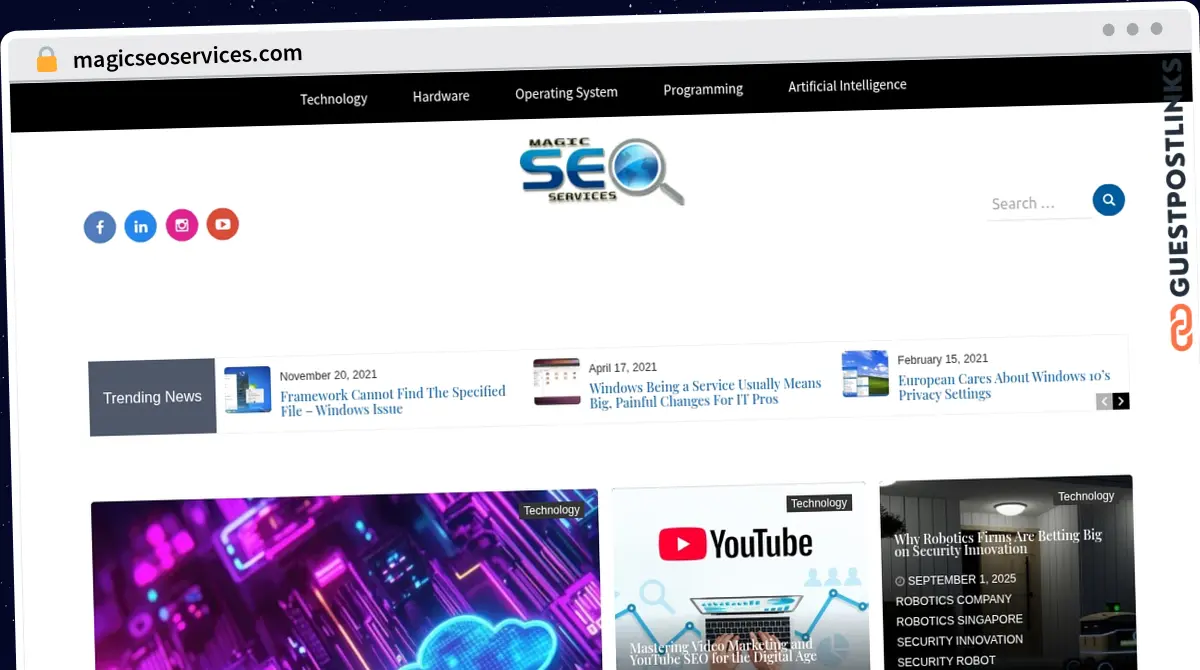Screen dimensions: 1200x670
Task: Open the Facebook social icon
Action: [100, 226]
